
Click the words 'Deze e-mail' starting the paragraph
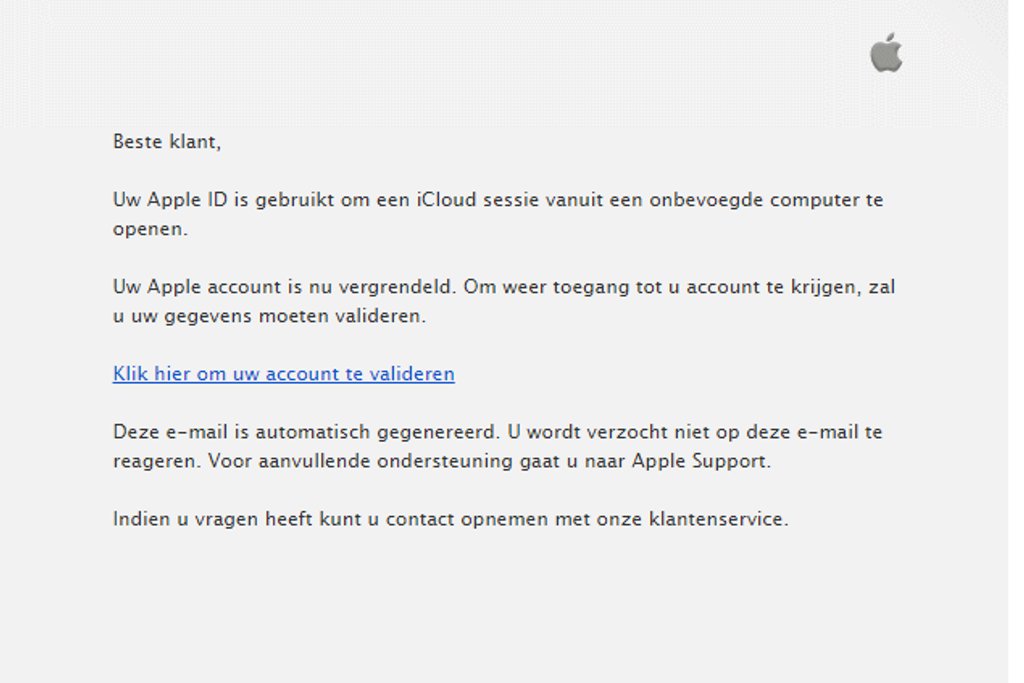tap(161, 433)
